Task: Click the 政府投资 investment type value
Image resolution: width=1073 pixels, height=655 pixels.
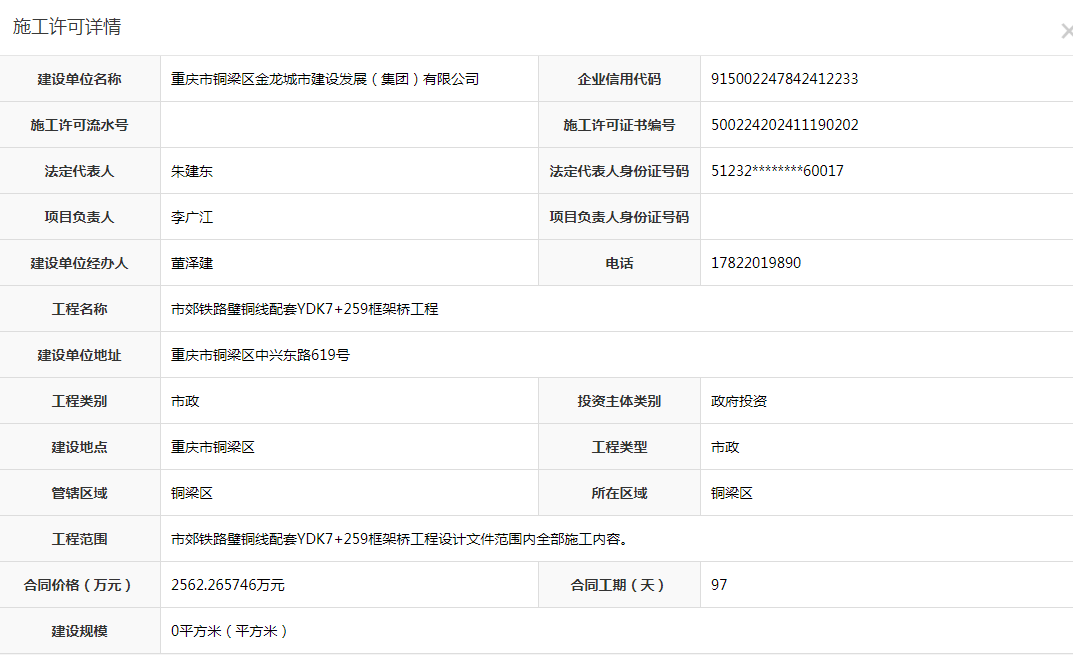Action: pos(739,401)
